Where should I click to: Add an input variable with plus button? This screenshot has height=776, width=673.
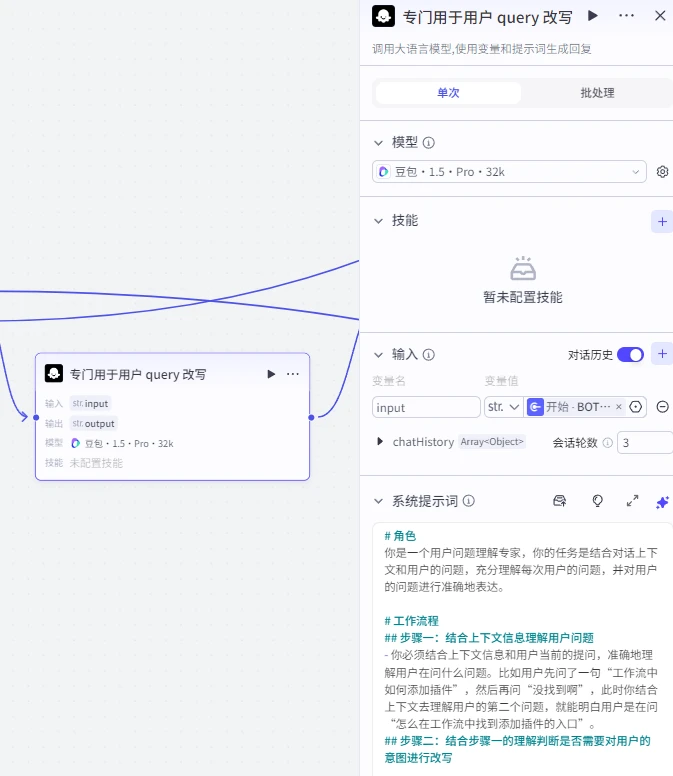point(662,354)
